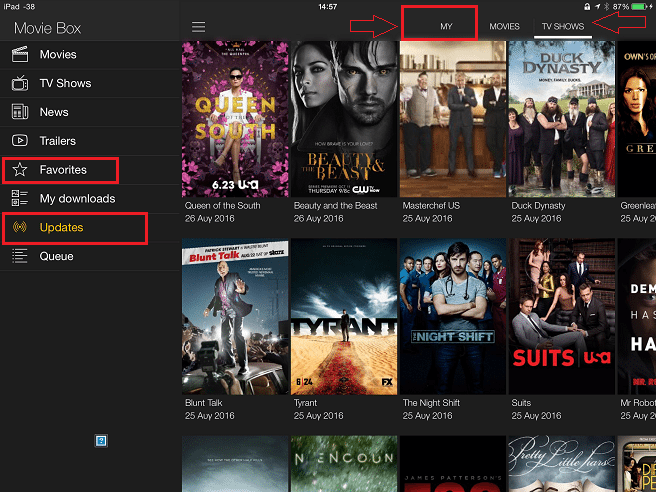
Task: Click the Duck Dynasty title text
Action: [538, 205]
